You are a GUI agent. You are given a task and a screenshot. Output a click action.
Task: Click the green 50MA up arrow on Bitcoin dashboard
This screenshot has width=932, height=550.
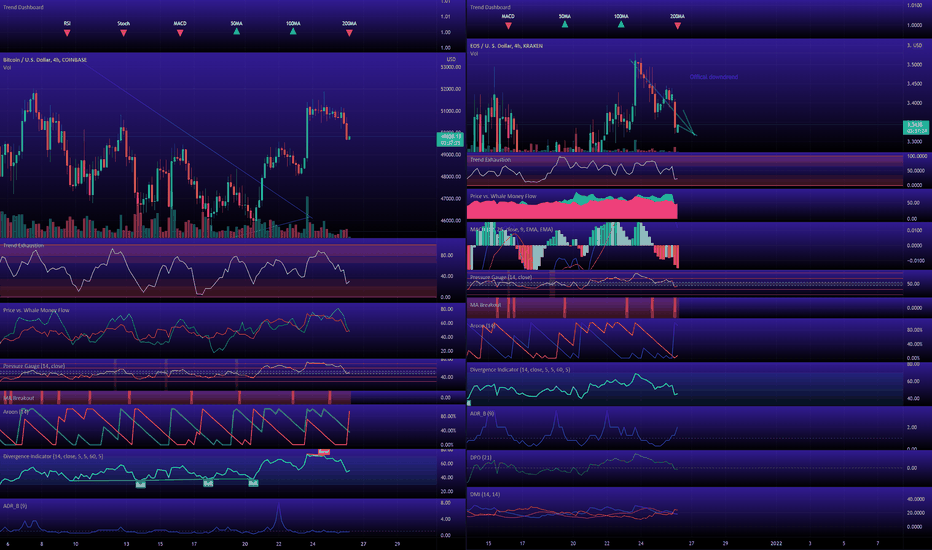tap(237, 32)
